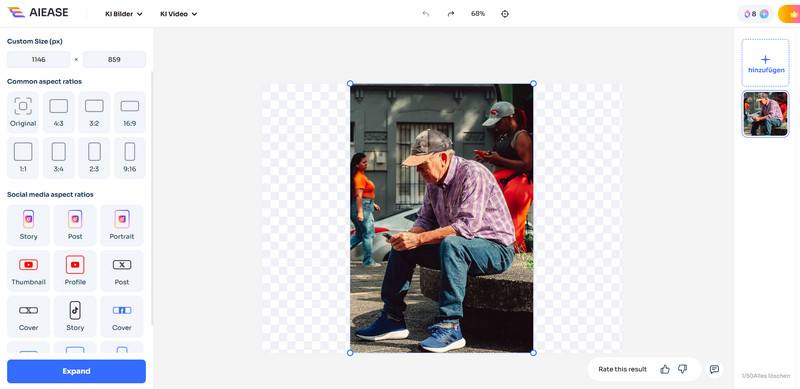Click the 68% zoom level
The width and height of the screenshot is (800, 389).
click(x=478, y=14)
